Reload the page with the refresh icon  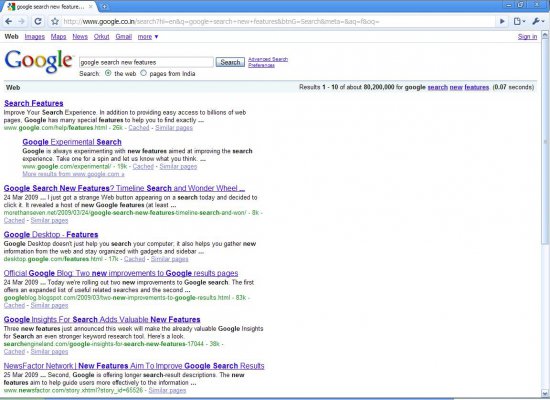(38, 21)
